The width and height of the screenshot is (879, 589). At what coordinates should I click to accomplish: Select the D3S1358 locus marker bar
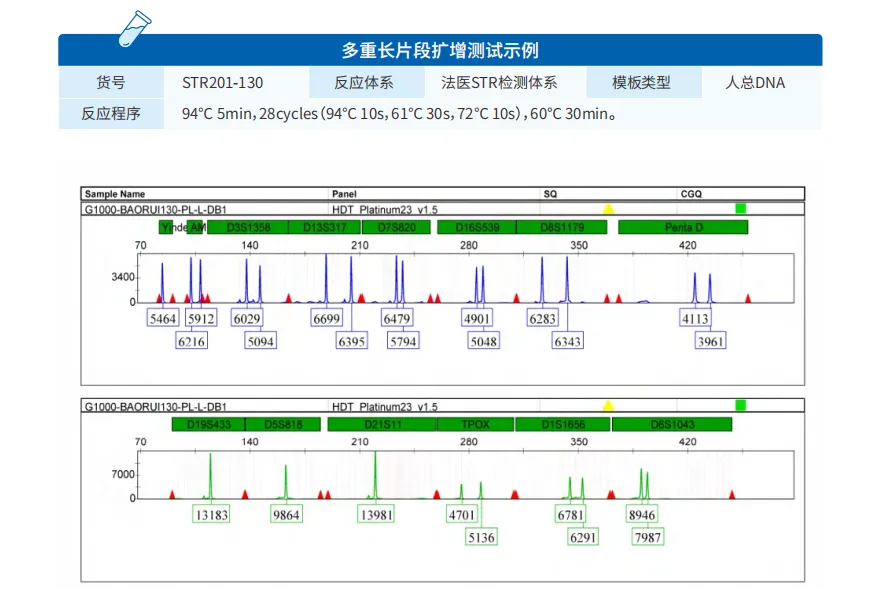248,228
